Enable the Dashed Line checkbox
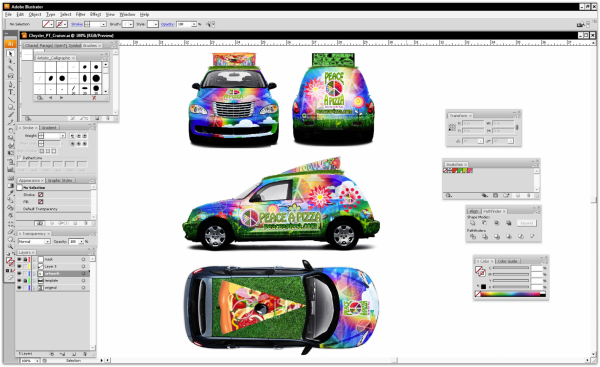 pos(19,158)
